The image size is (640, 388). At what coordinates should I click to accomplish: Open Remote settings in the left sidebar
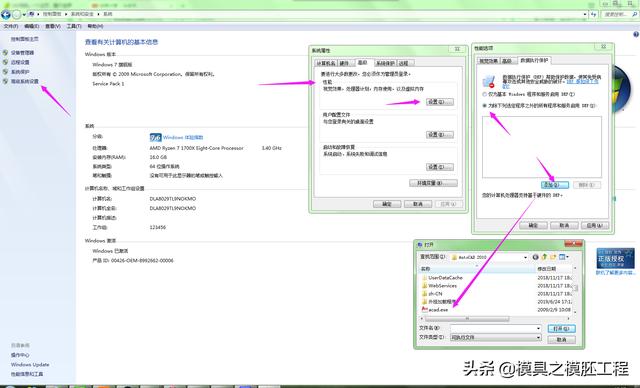point(20,62)
